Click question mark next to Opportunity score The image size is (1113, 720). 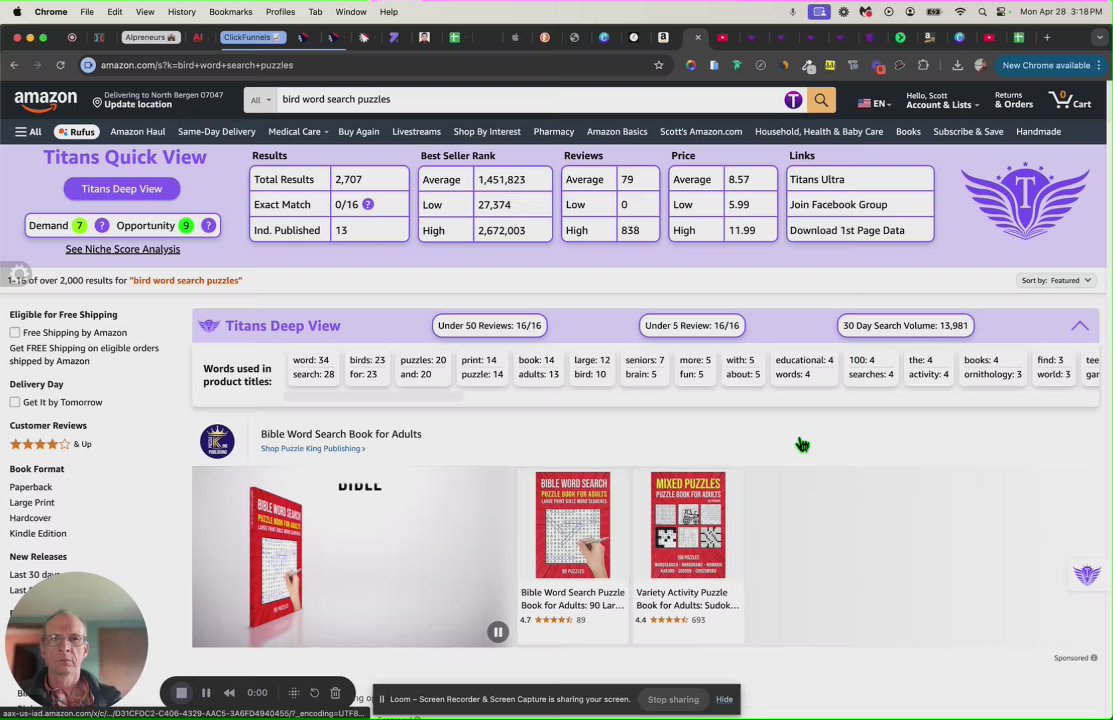click(208, 226)
